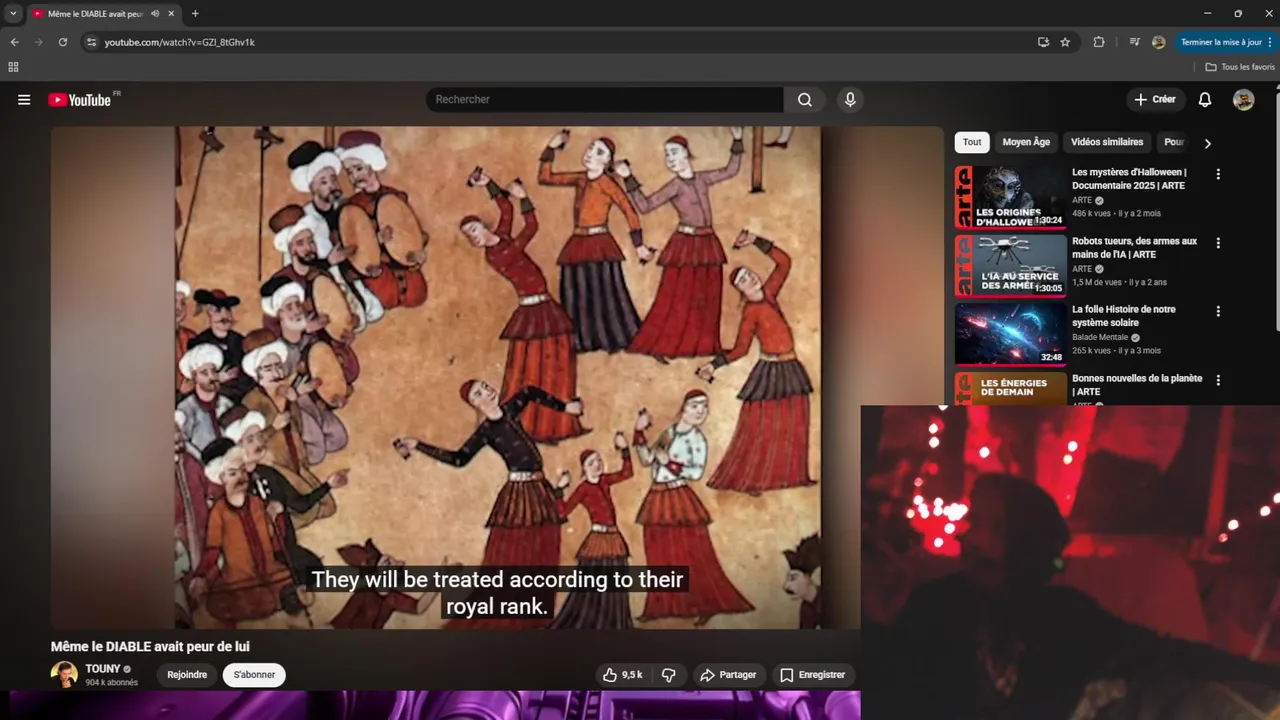Reload the page with refresh icon

[63, 42]
